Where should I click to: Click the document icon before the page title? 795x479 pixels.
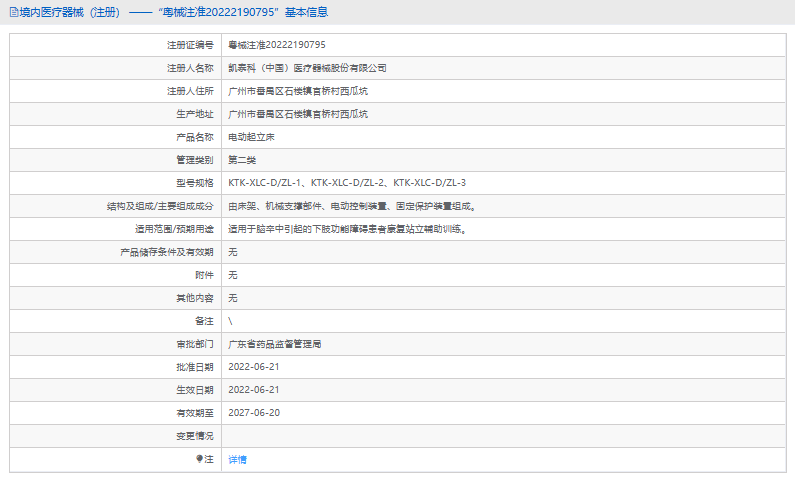pos(14,12)
